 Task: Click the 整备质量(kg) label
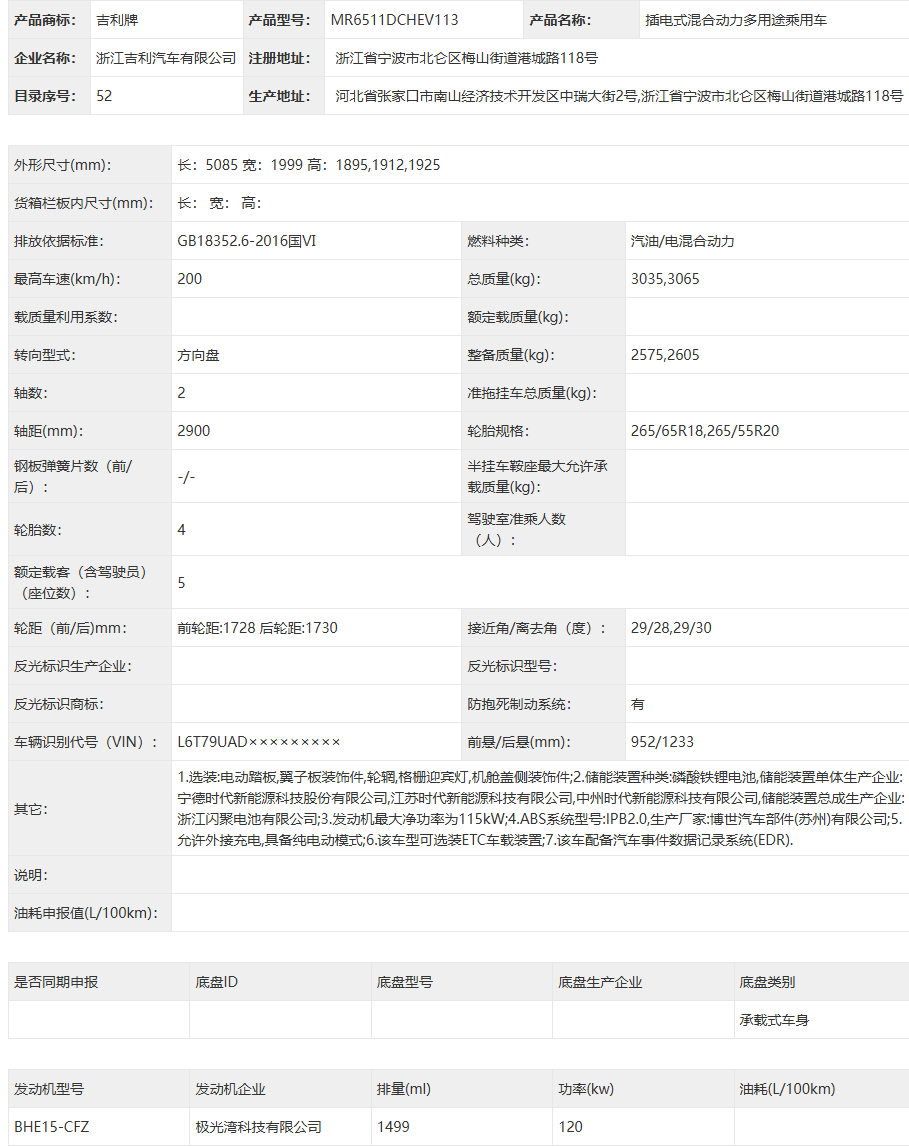(511, 355)
